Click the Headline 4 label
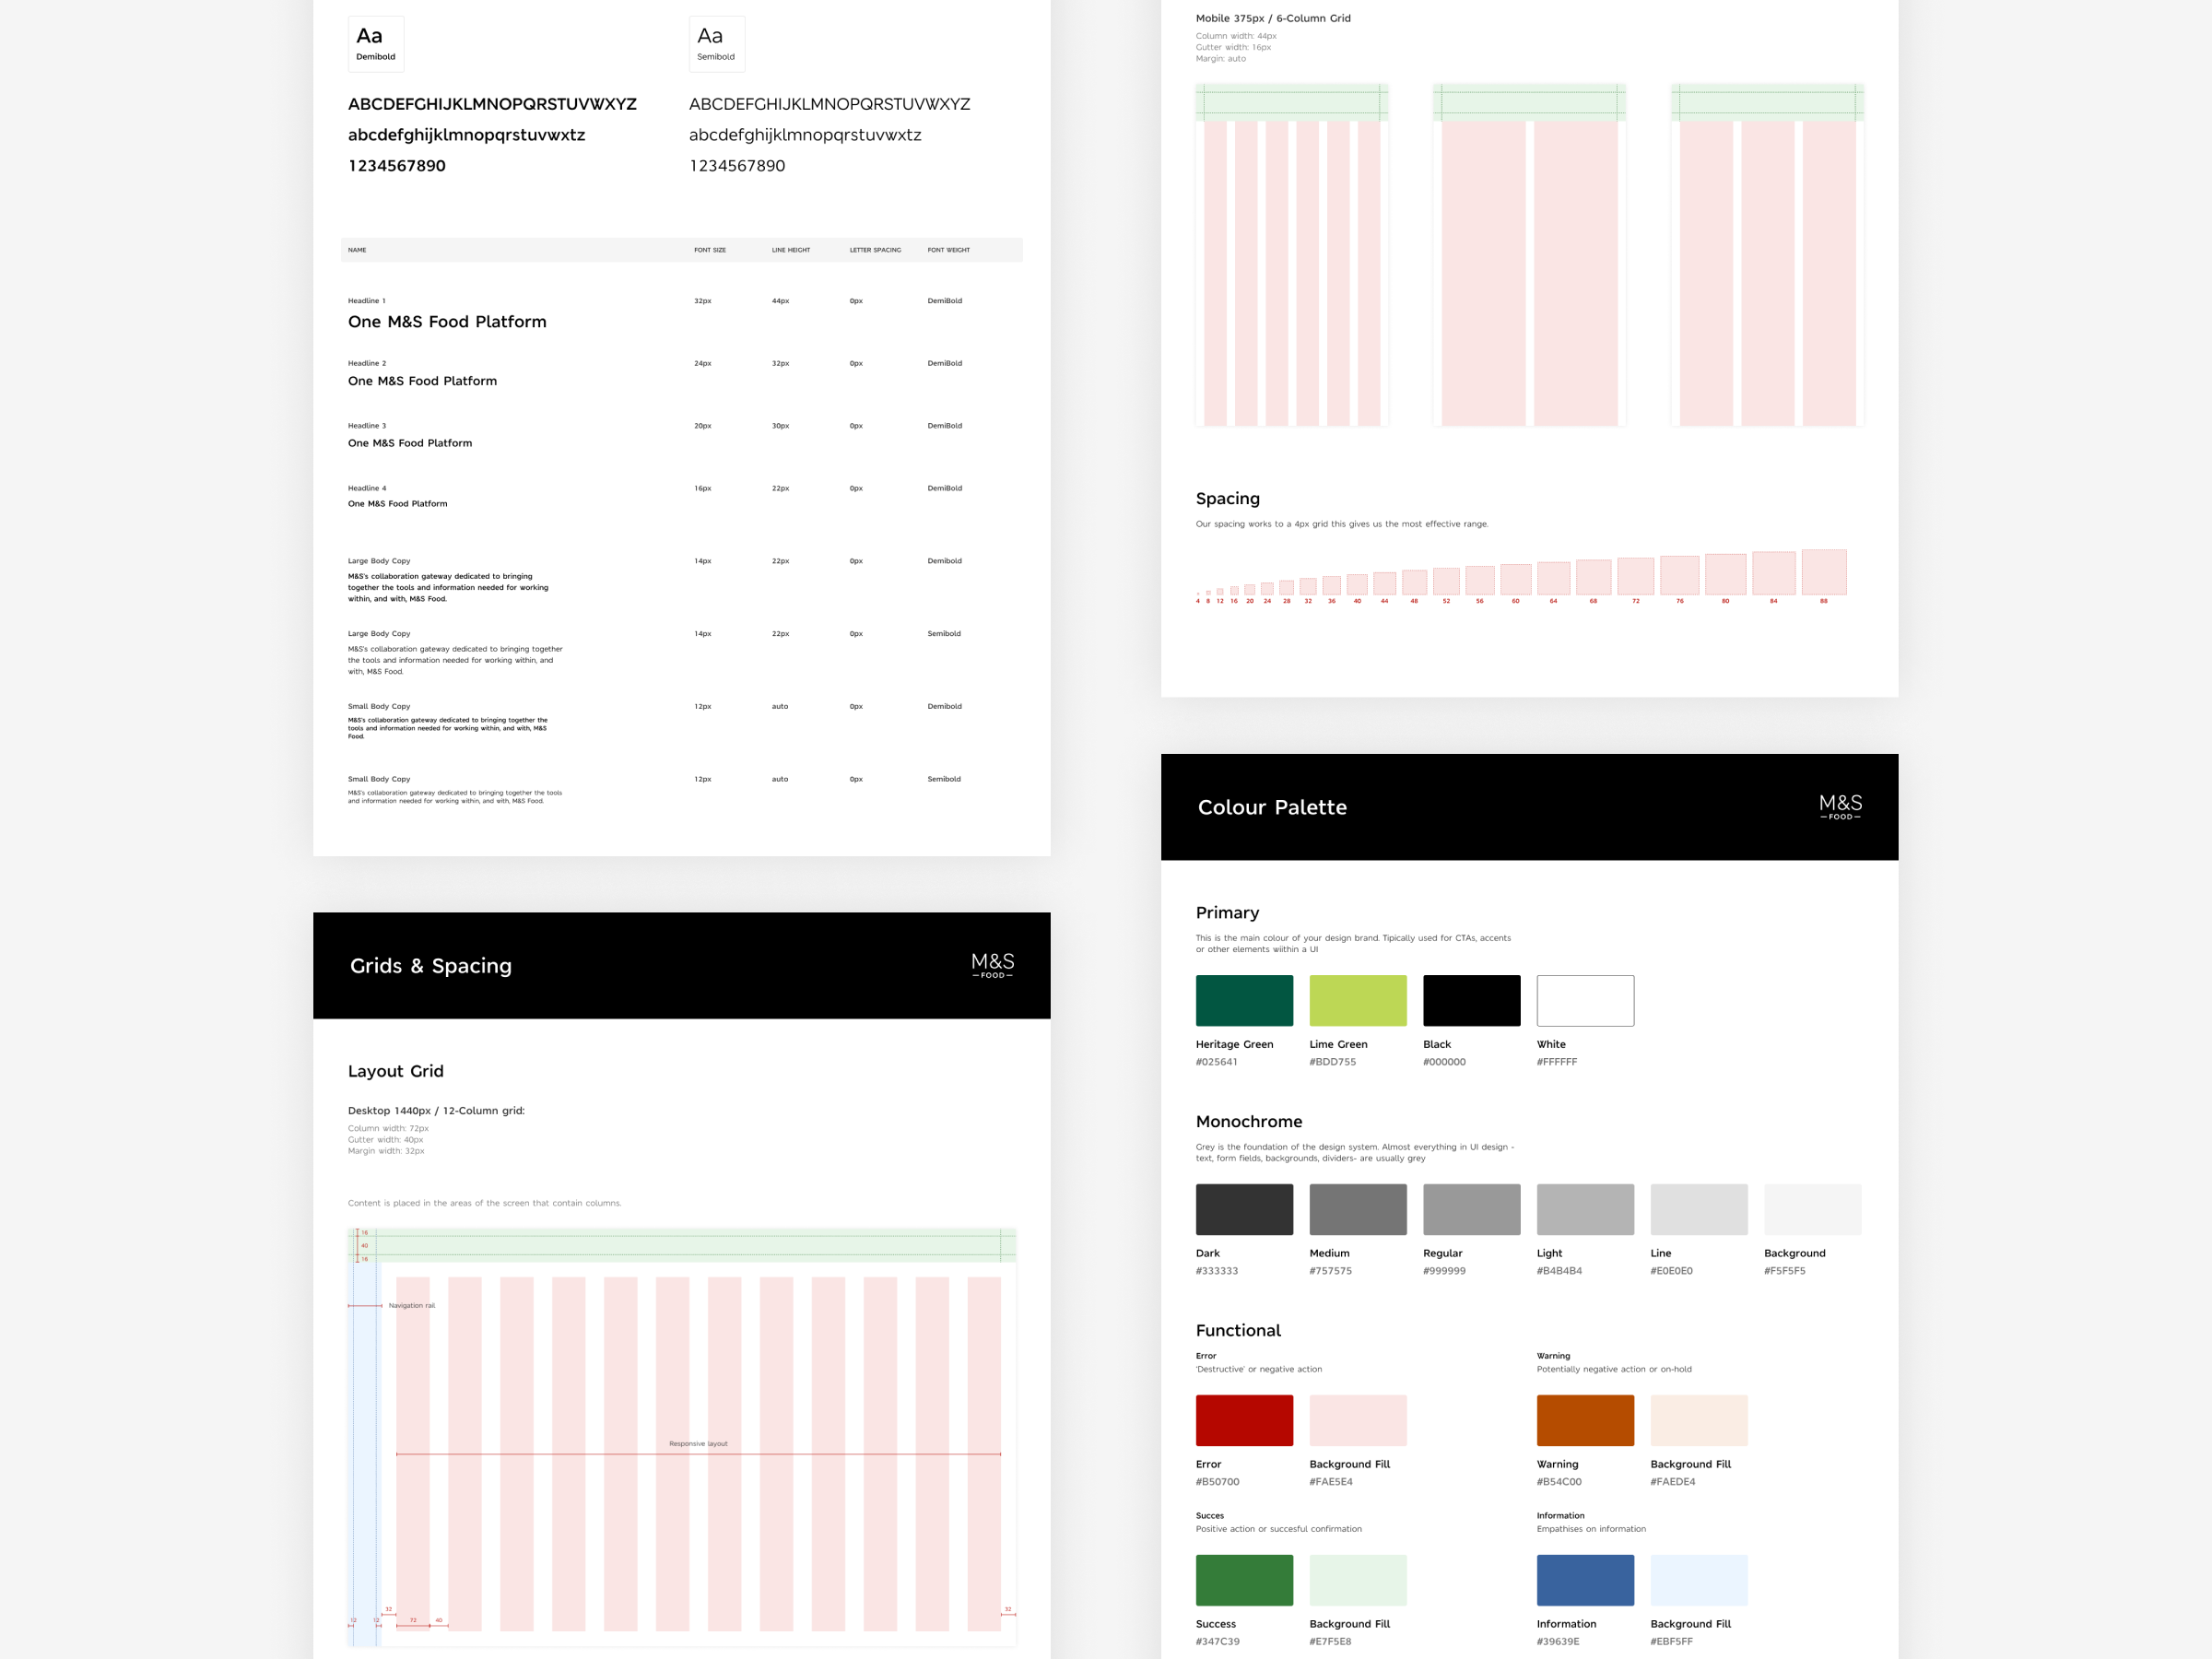Screen dimensions: 2212x1659 [x=367, y=488]
